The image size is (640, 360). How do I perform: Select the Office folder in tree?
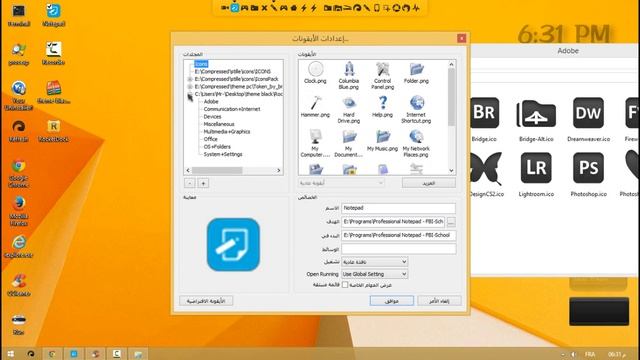click(x=211, y=139)
